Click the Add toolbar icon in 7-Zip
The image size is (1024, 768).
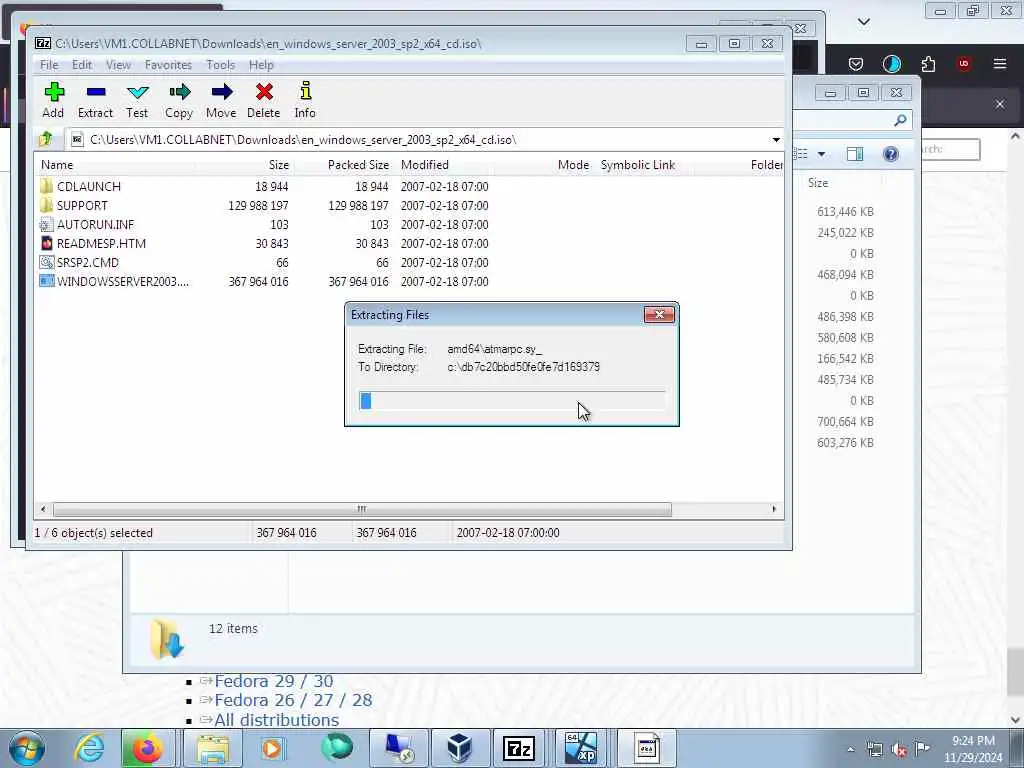pyautogui.click(x=54, y=100)
